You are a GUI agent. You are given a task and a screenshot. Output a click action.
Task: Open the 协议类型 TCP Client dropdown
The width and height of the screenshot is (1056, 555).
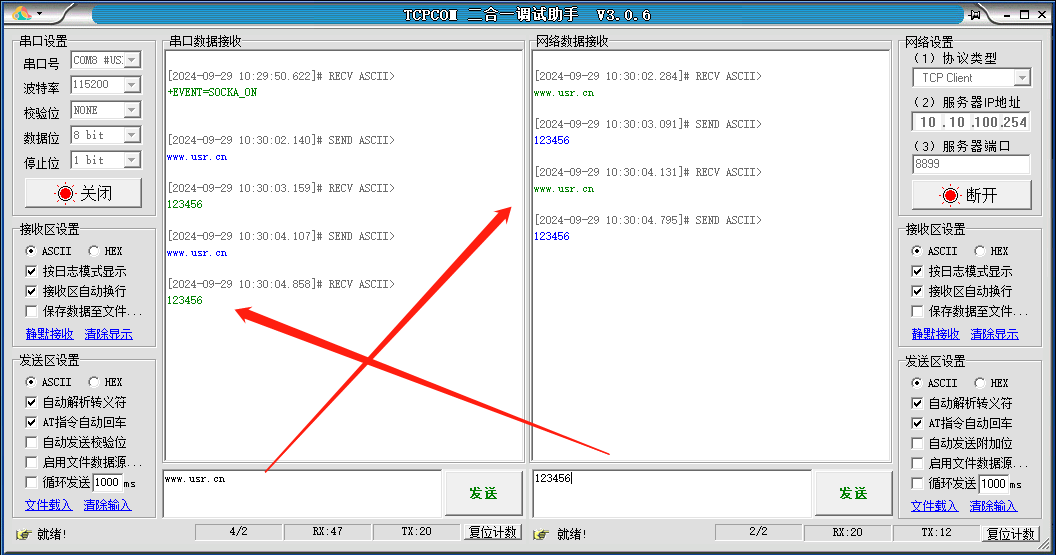(1021, 78)
